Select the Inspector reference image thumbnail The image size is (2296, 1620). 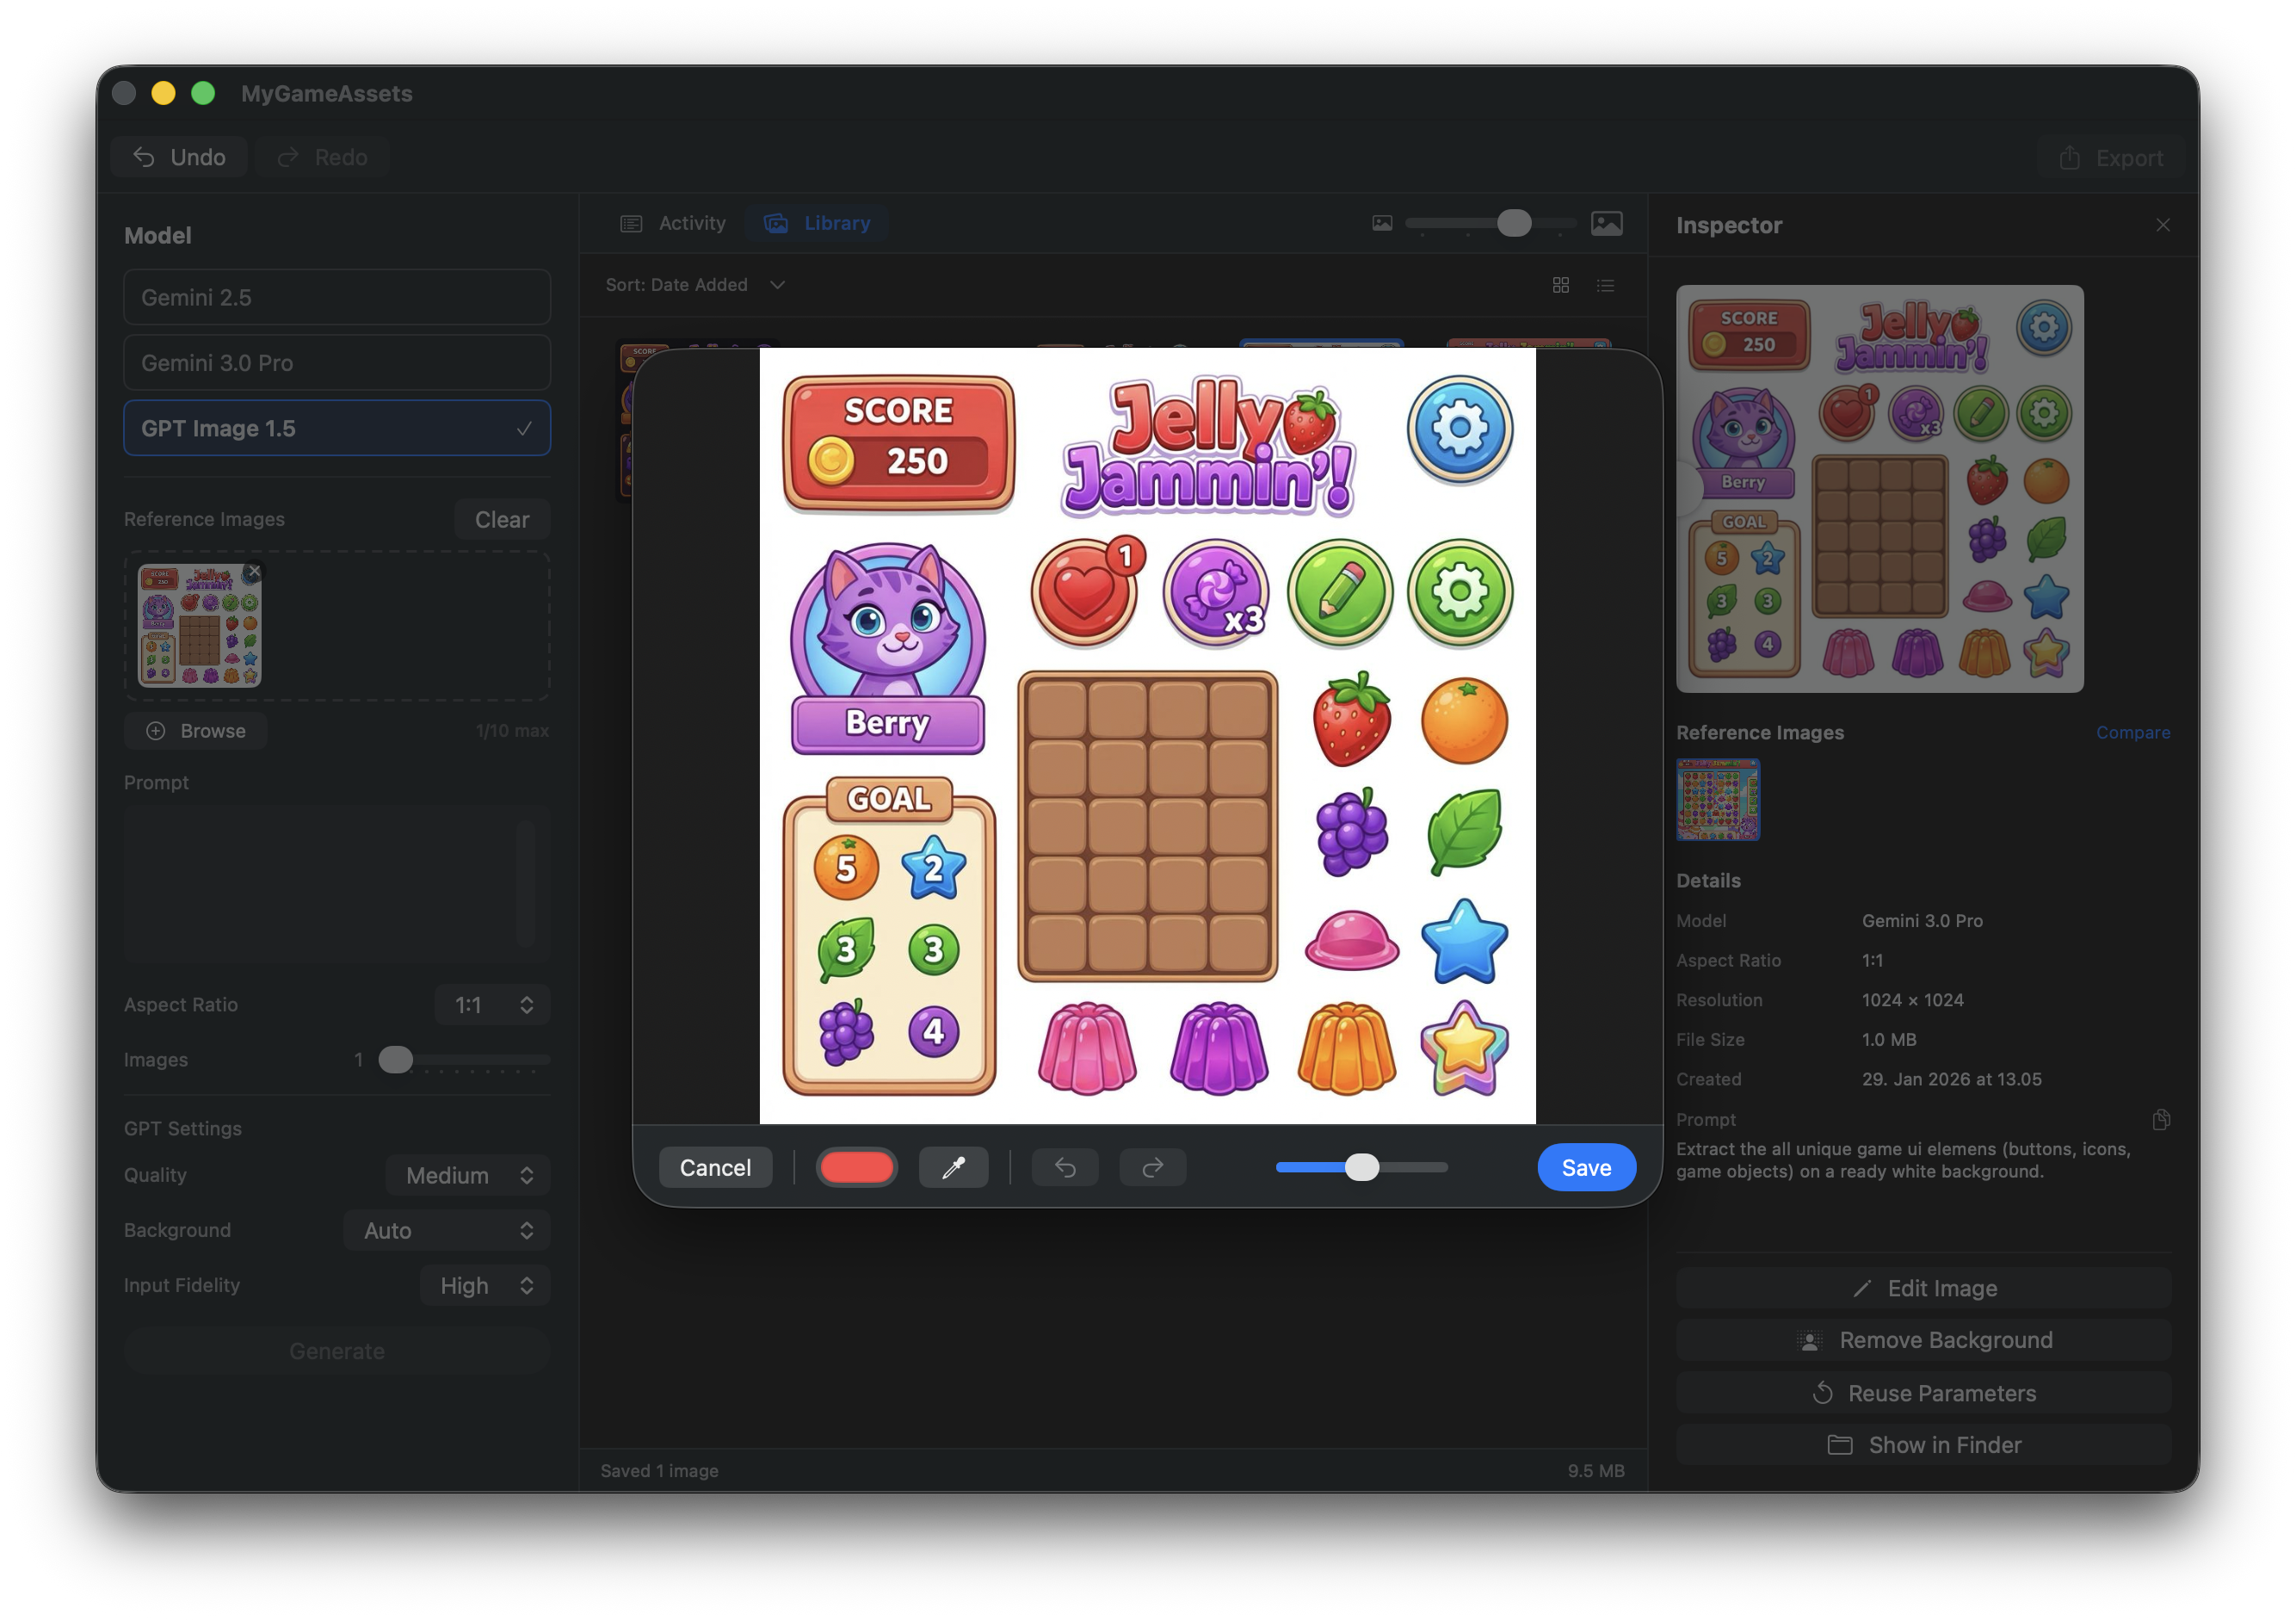point(1718,799)
